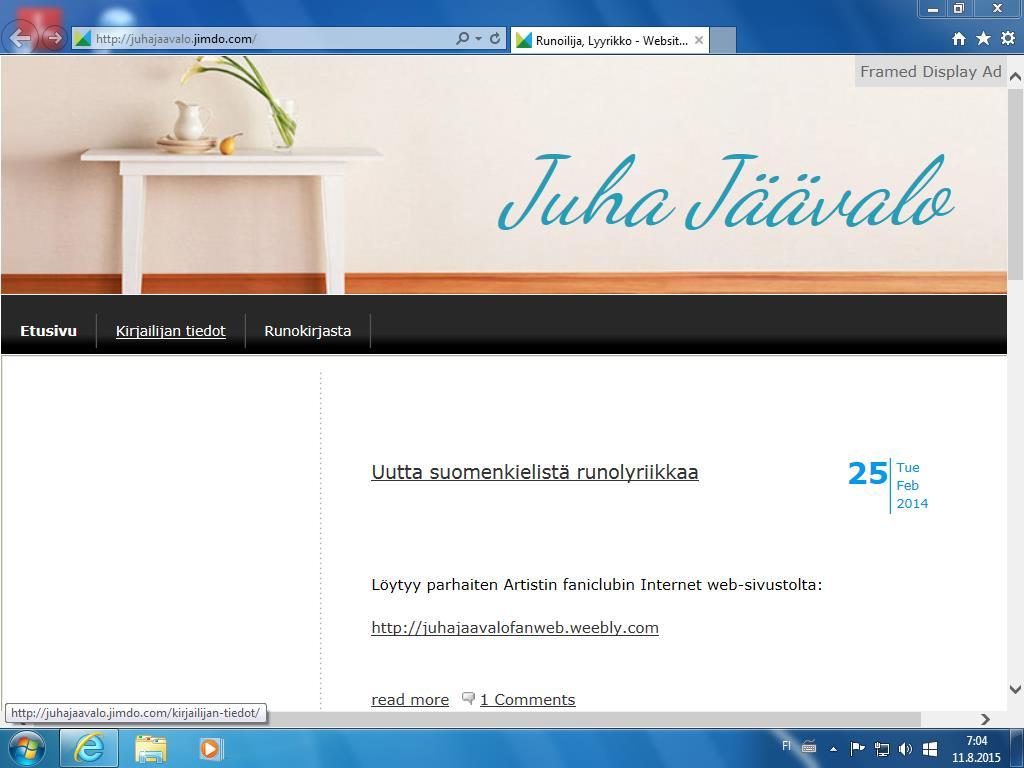
Task: Click the paragraph Löytyy parhaiten Artistin faniclubin
Action: coord(597,584)
